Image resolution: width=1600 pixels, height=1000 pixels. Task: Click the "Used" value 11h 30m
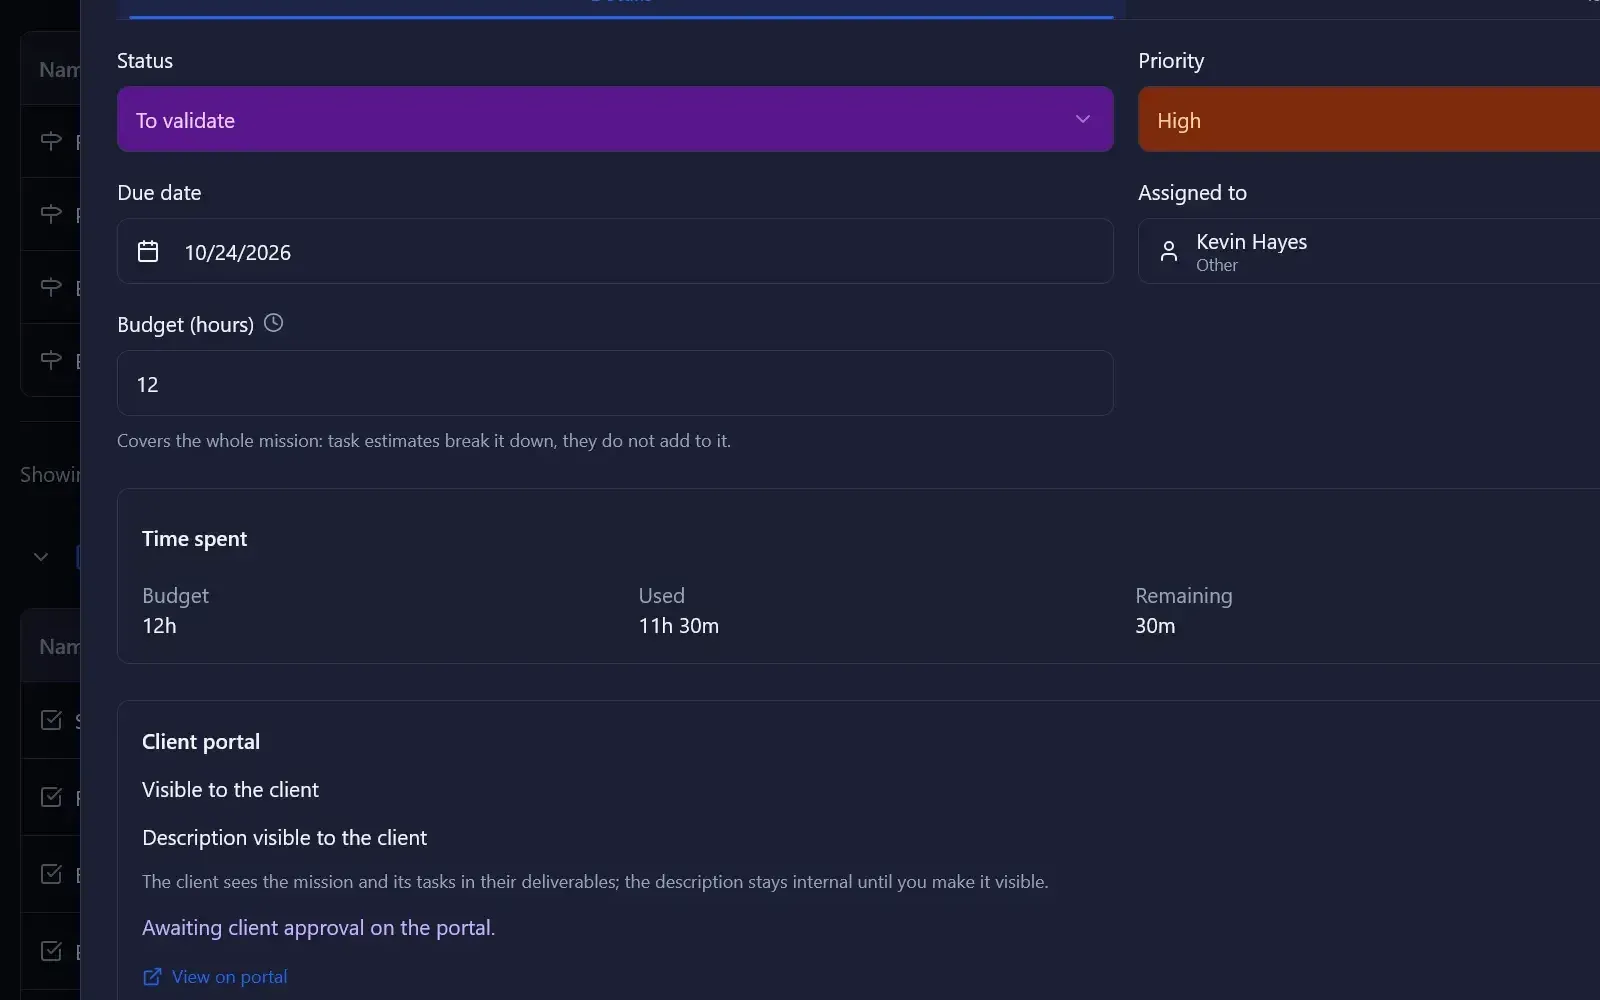coord(679,626)
